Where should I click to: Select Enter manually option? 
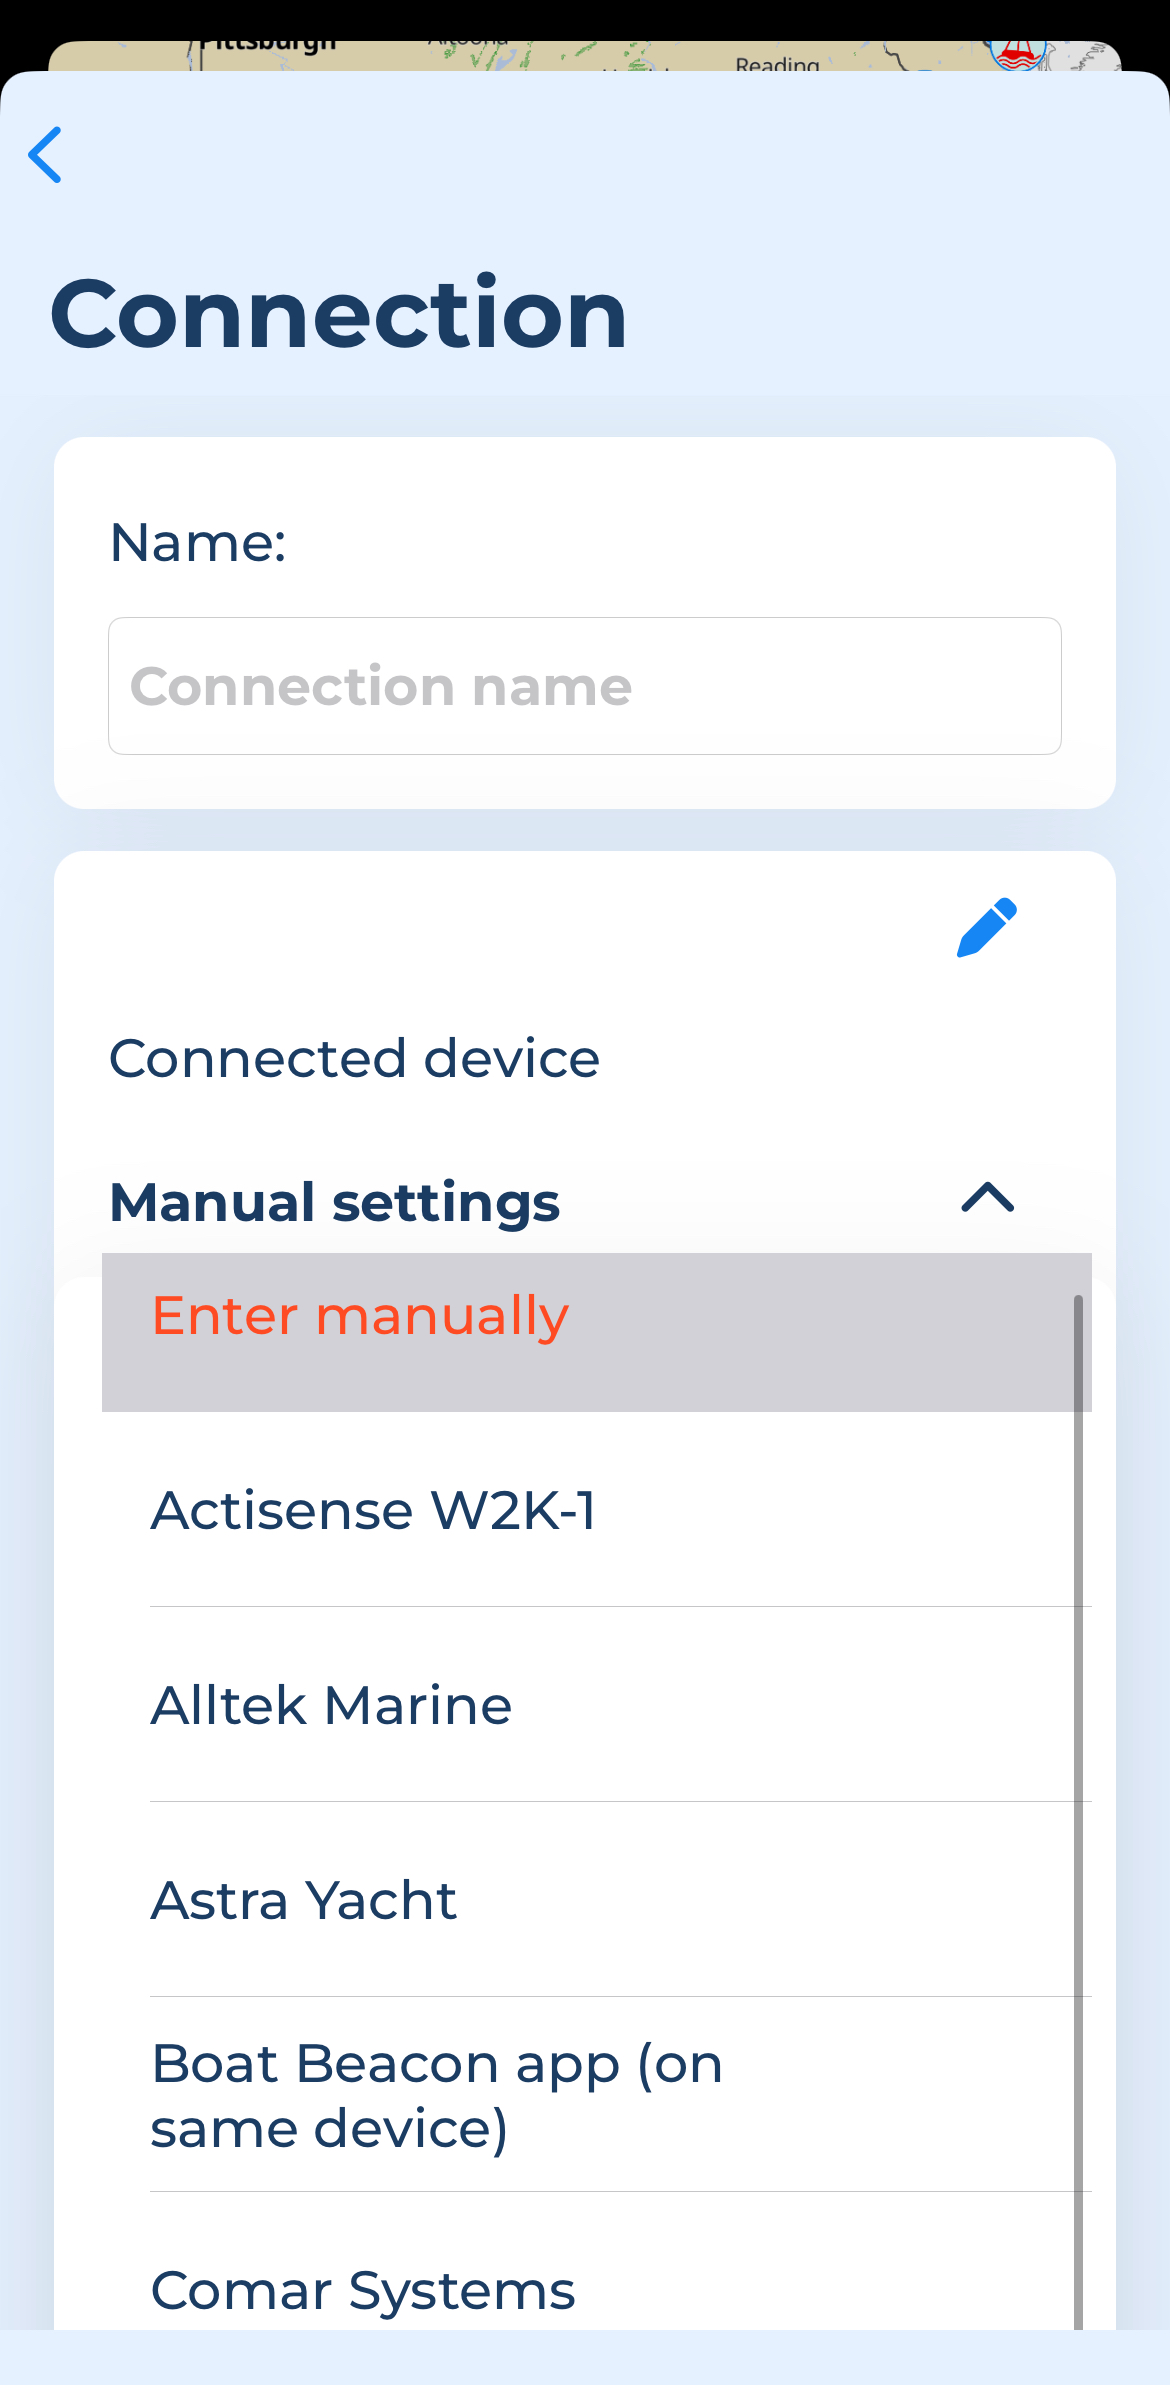597,1332
